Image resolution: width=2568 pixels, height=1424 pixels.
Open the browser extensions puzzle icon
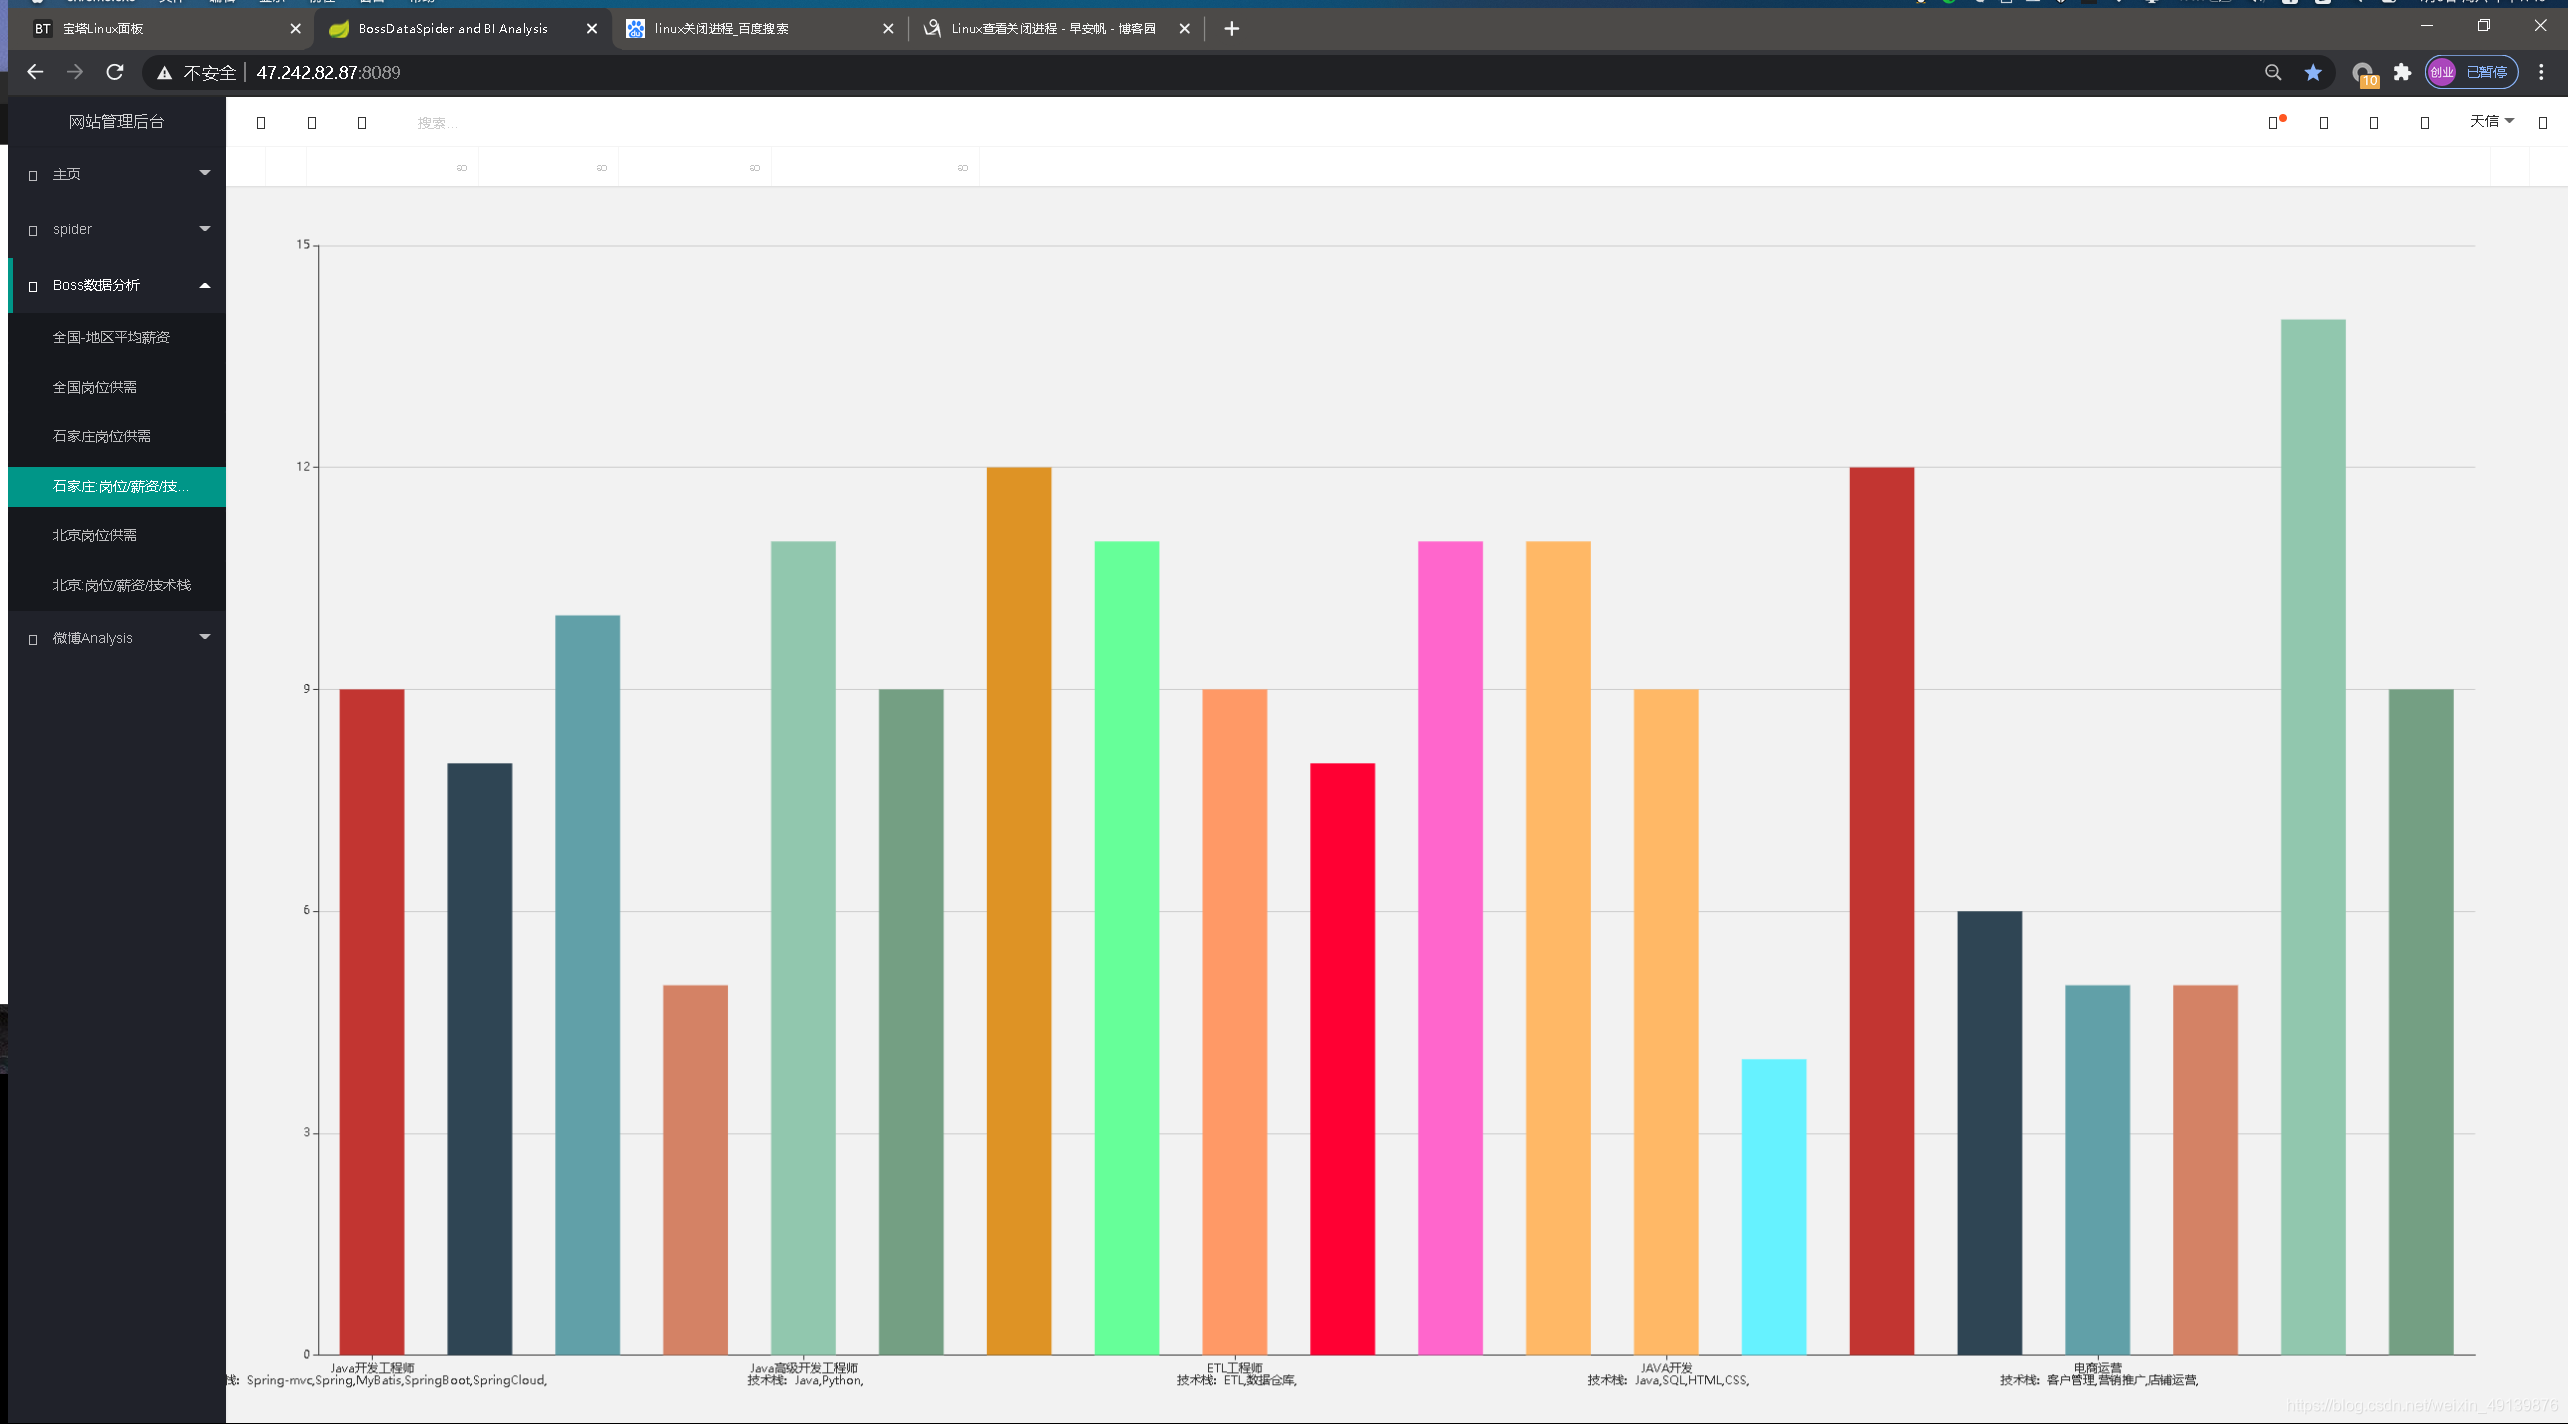(x=2402, y=72)
